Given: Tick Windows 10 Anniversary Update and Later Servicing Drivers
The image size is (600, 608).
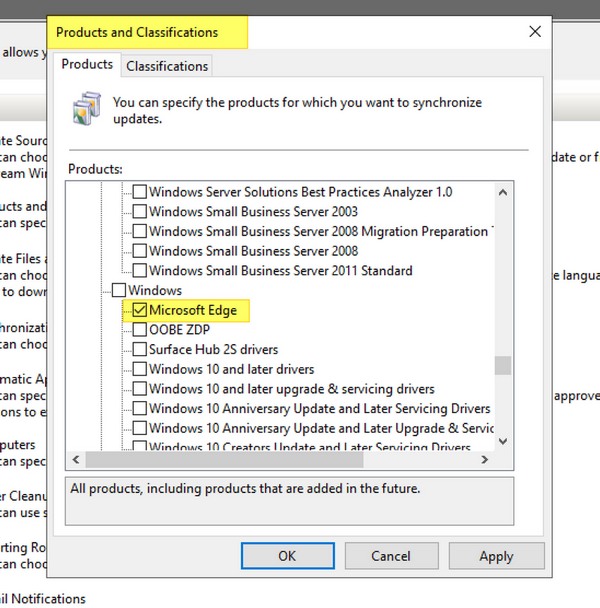Looking at the screenshot, I should tap(140, 408).
